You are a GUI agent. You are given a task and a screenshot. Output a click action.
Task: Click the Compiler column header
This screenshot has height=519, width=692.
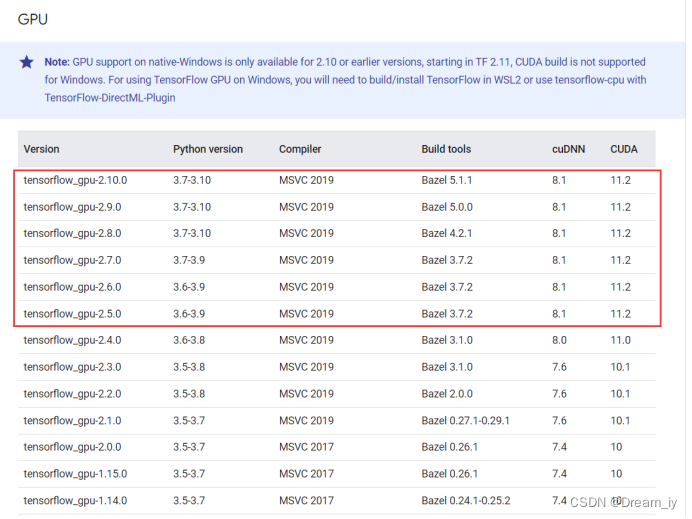click(300, 149)
